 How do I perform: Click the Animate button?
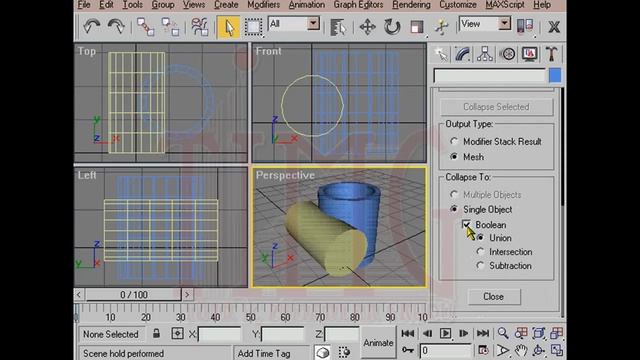click(x=378, y=343)
